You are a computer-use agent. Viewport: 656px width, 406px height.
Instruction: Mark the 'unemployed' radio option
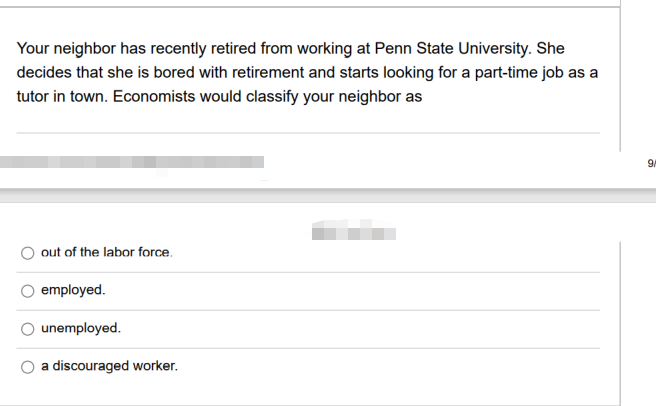[27, 328]
